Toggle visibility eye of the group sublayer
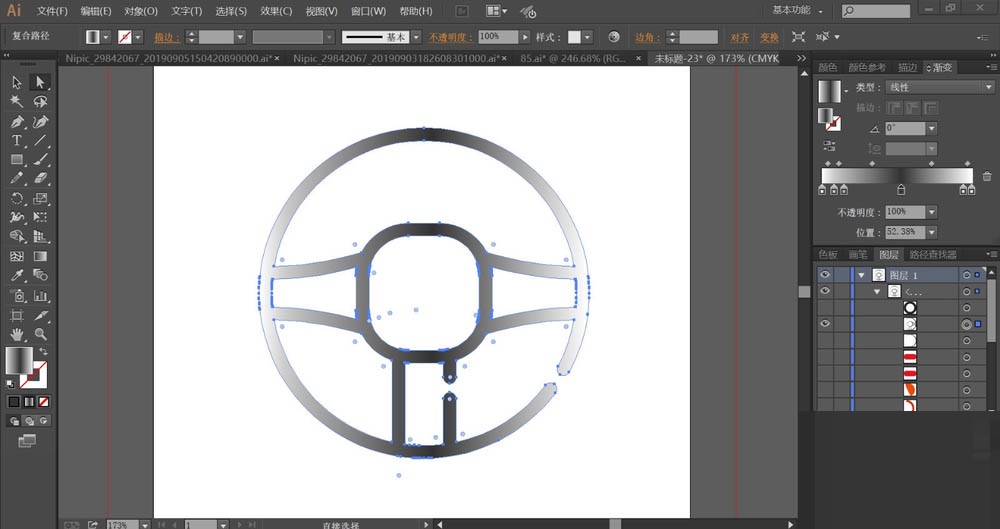This screenshot has width=1000, height=529. [x=825, y=291]
